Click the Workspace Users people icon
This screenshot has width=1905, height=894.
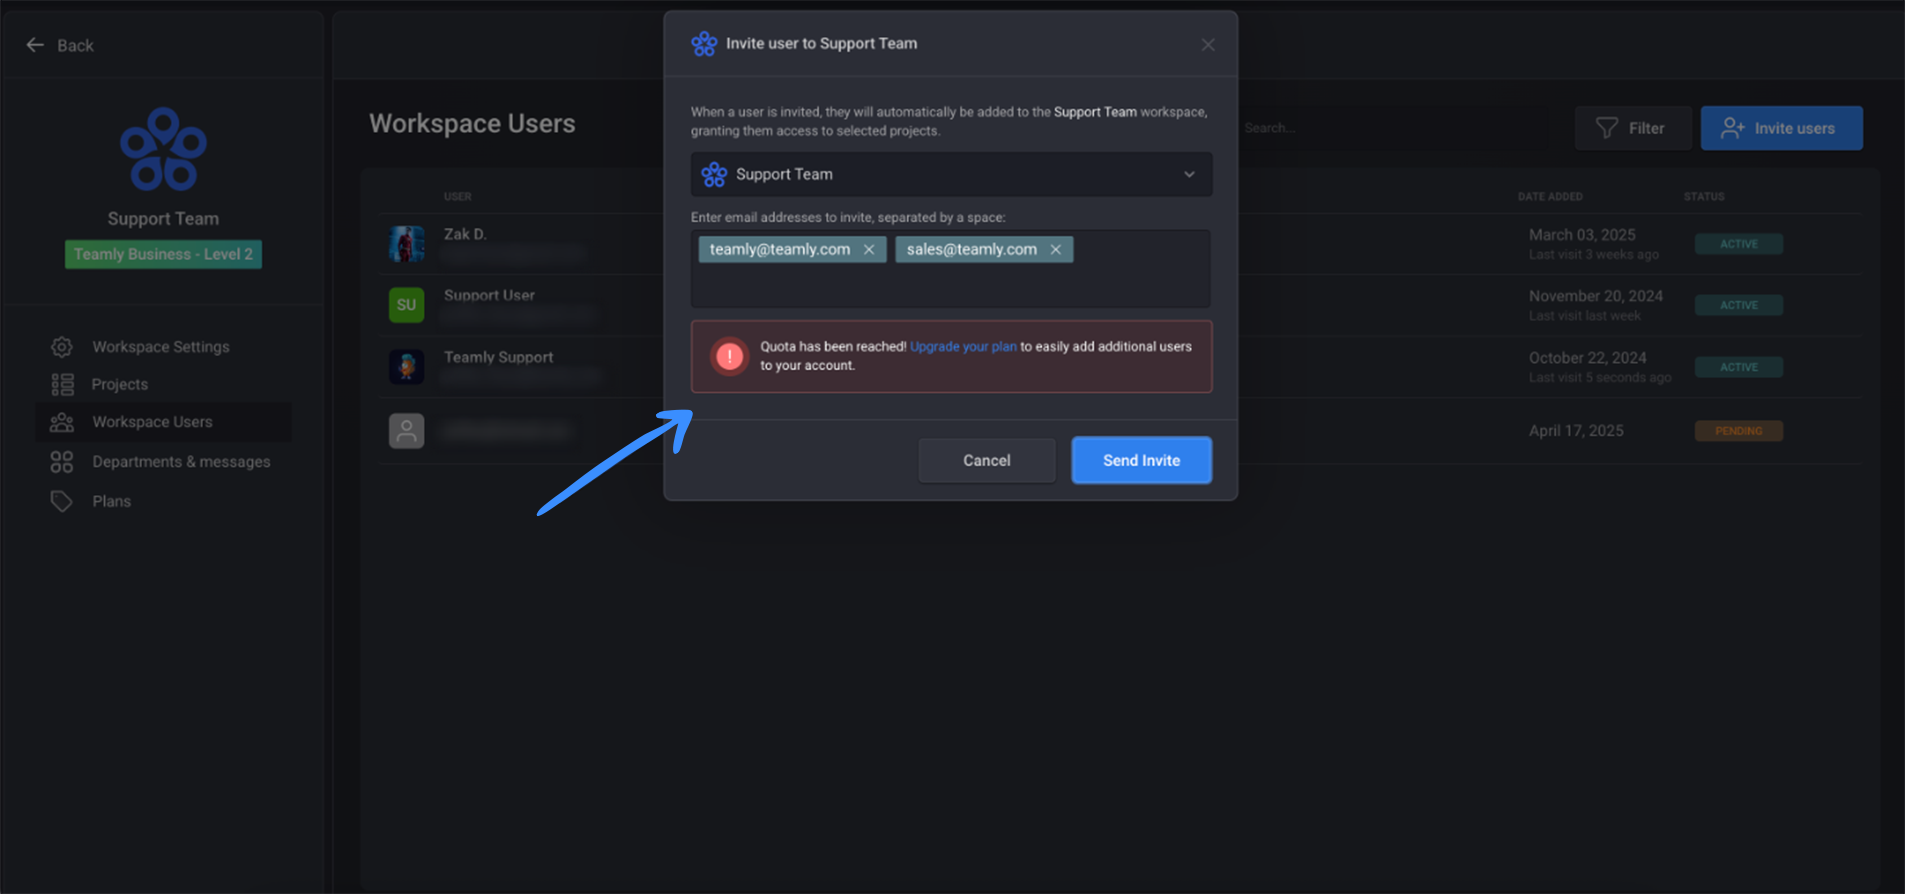click(62, 422)
